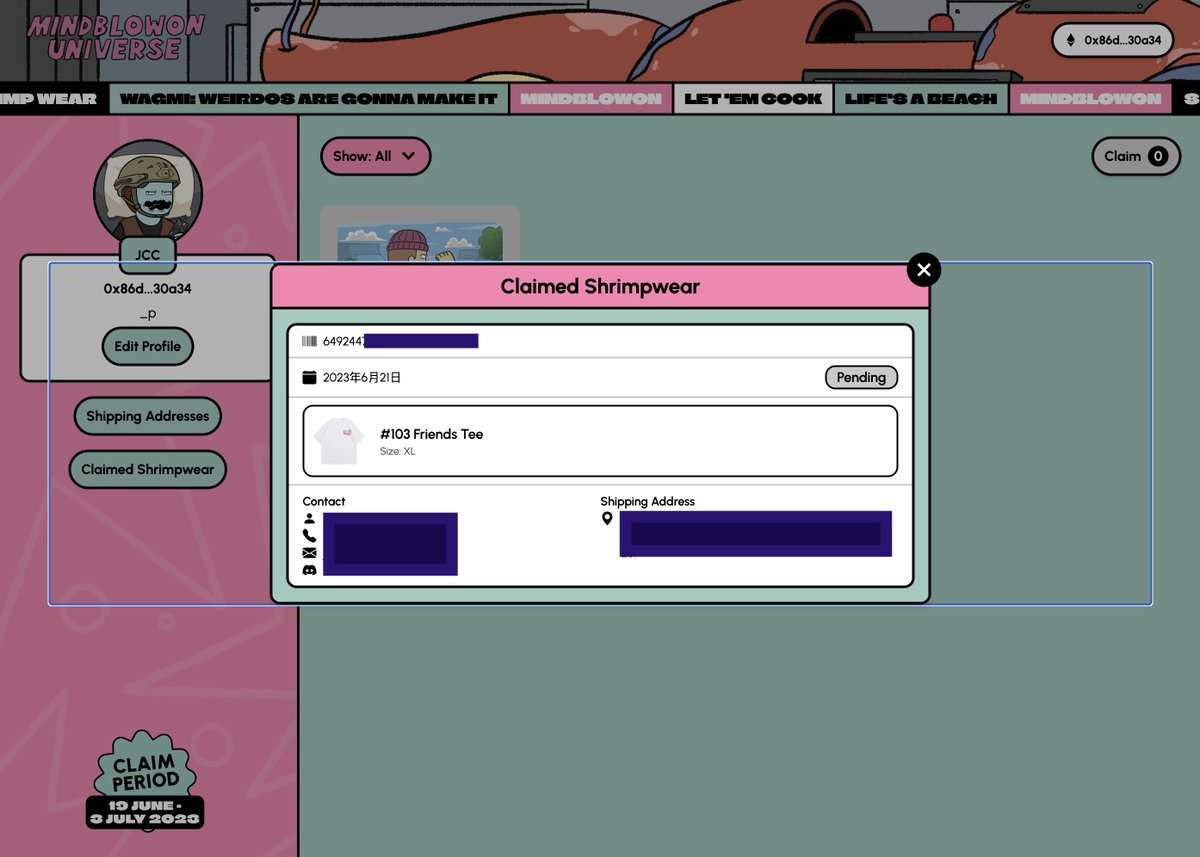
Task: Click the profile avatar picture
Action: pos(148,193)
